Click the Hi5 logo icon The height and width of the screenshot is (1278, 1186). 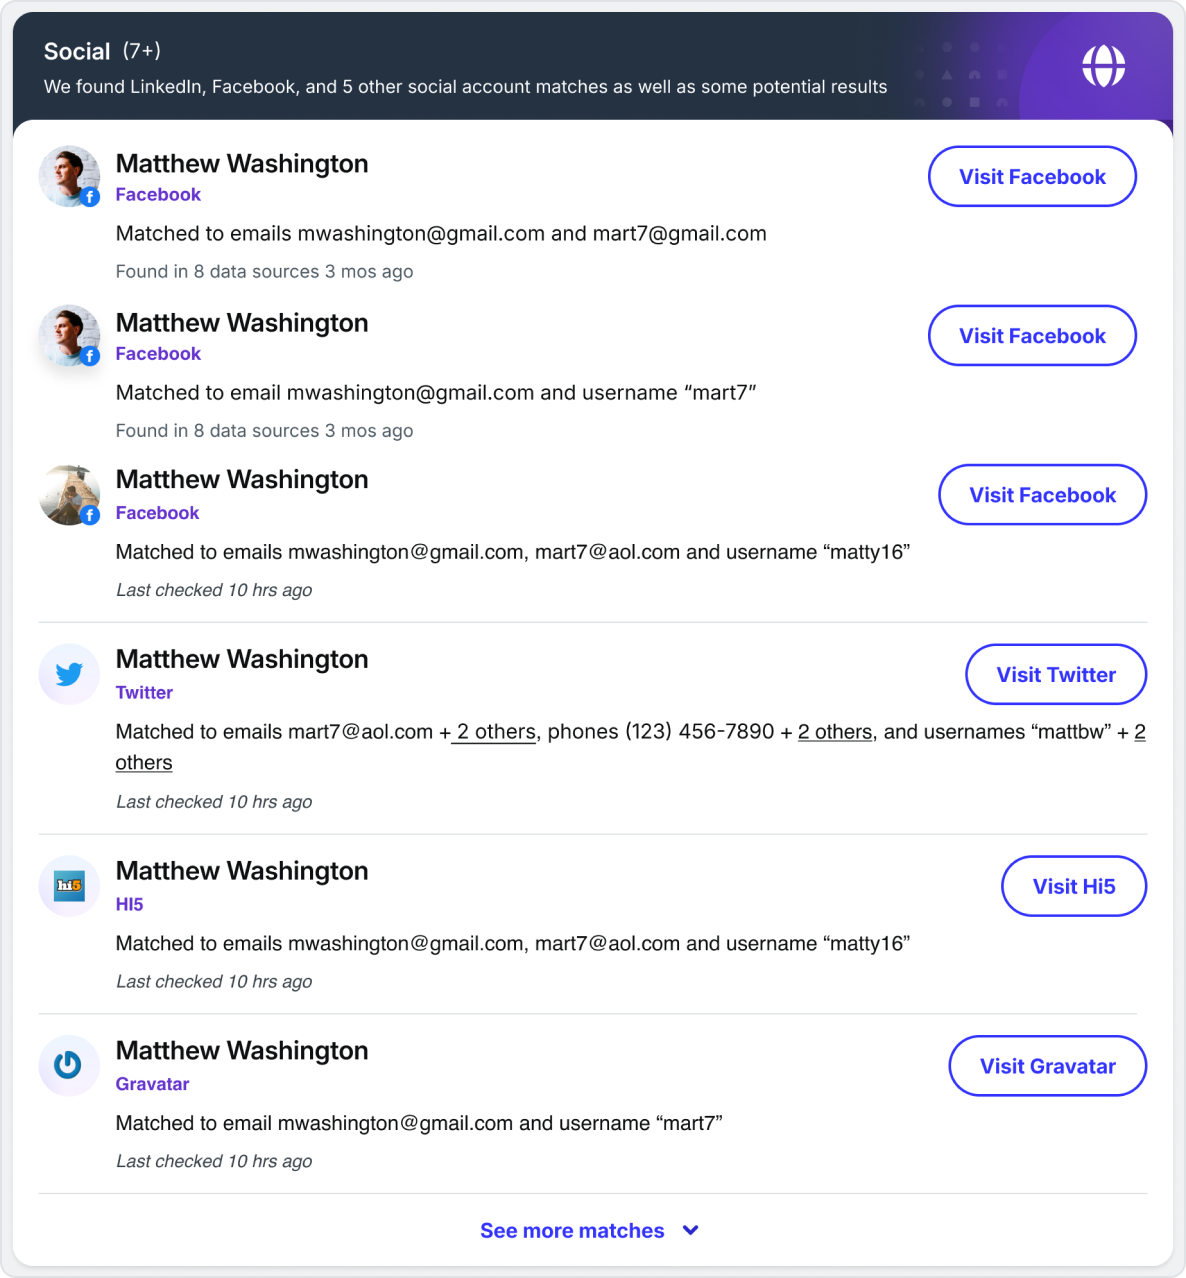(69, 886)
